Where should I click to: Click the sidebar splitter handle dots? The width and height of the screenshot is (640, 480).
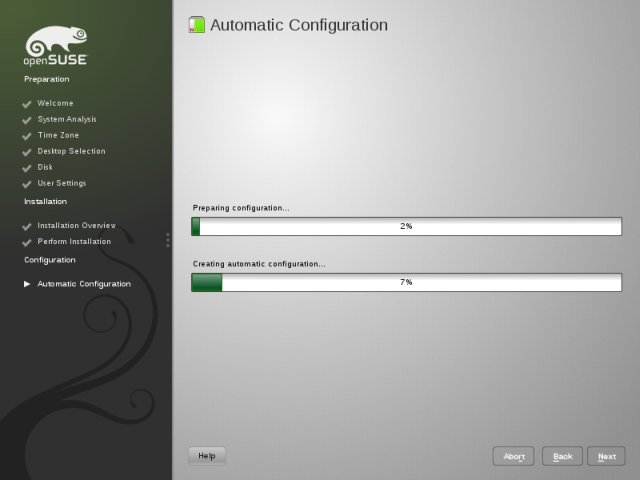pos(168,240)
